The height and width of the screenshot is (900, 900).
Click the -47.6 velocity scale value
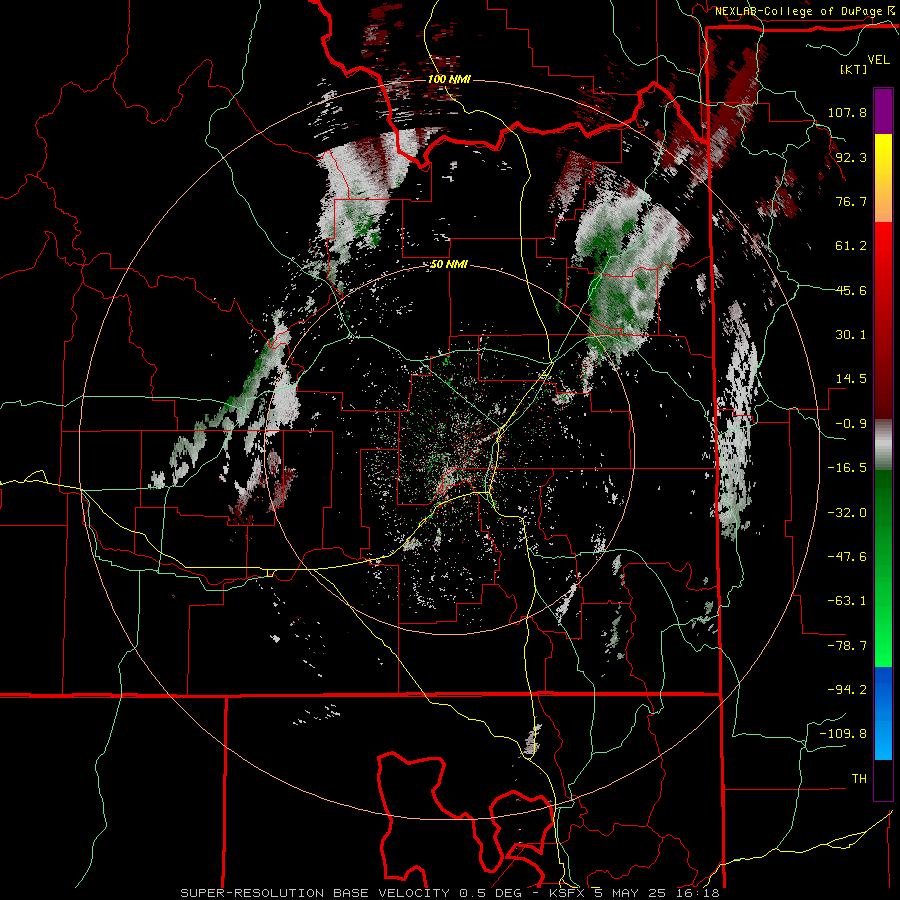coord(847,557)
